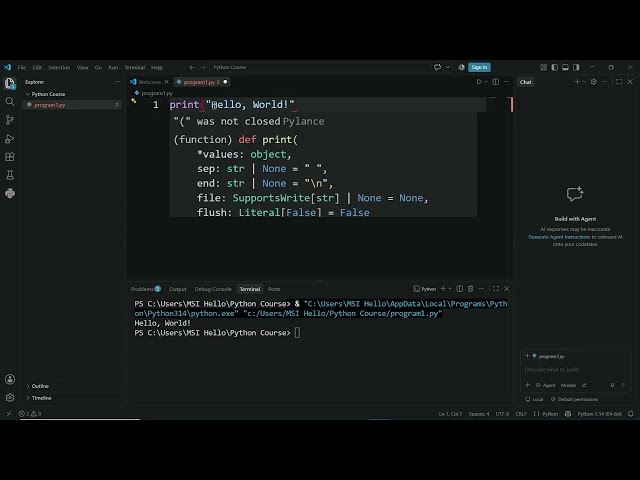Go forward with the right arrow in title bar

tap(203, 67)
